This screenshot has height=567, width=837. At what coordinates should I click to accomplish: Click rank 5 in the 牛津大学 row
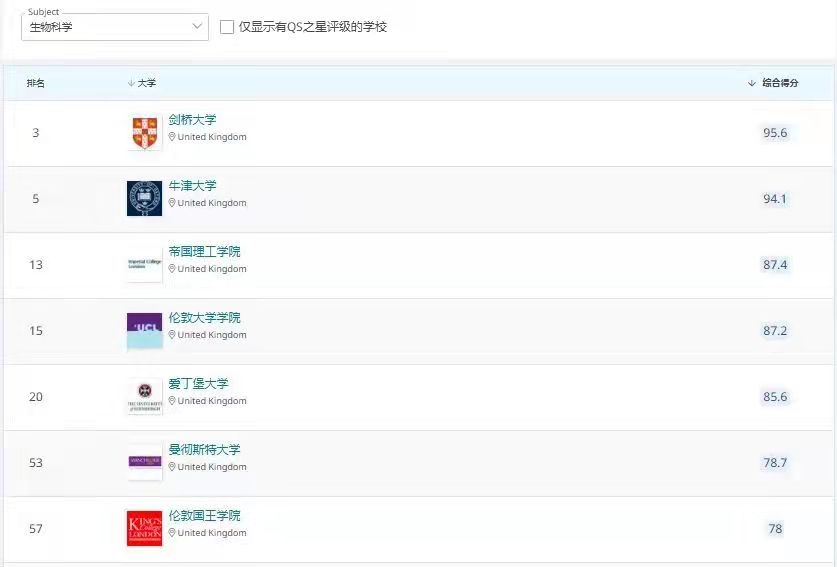(36, 199)
